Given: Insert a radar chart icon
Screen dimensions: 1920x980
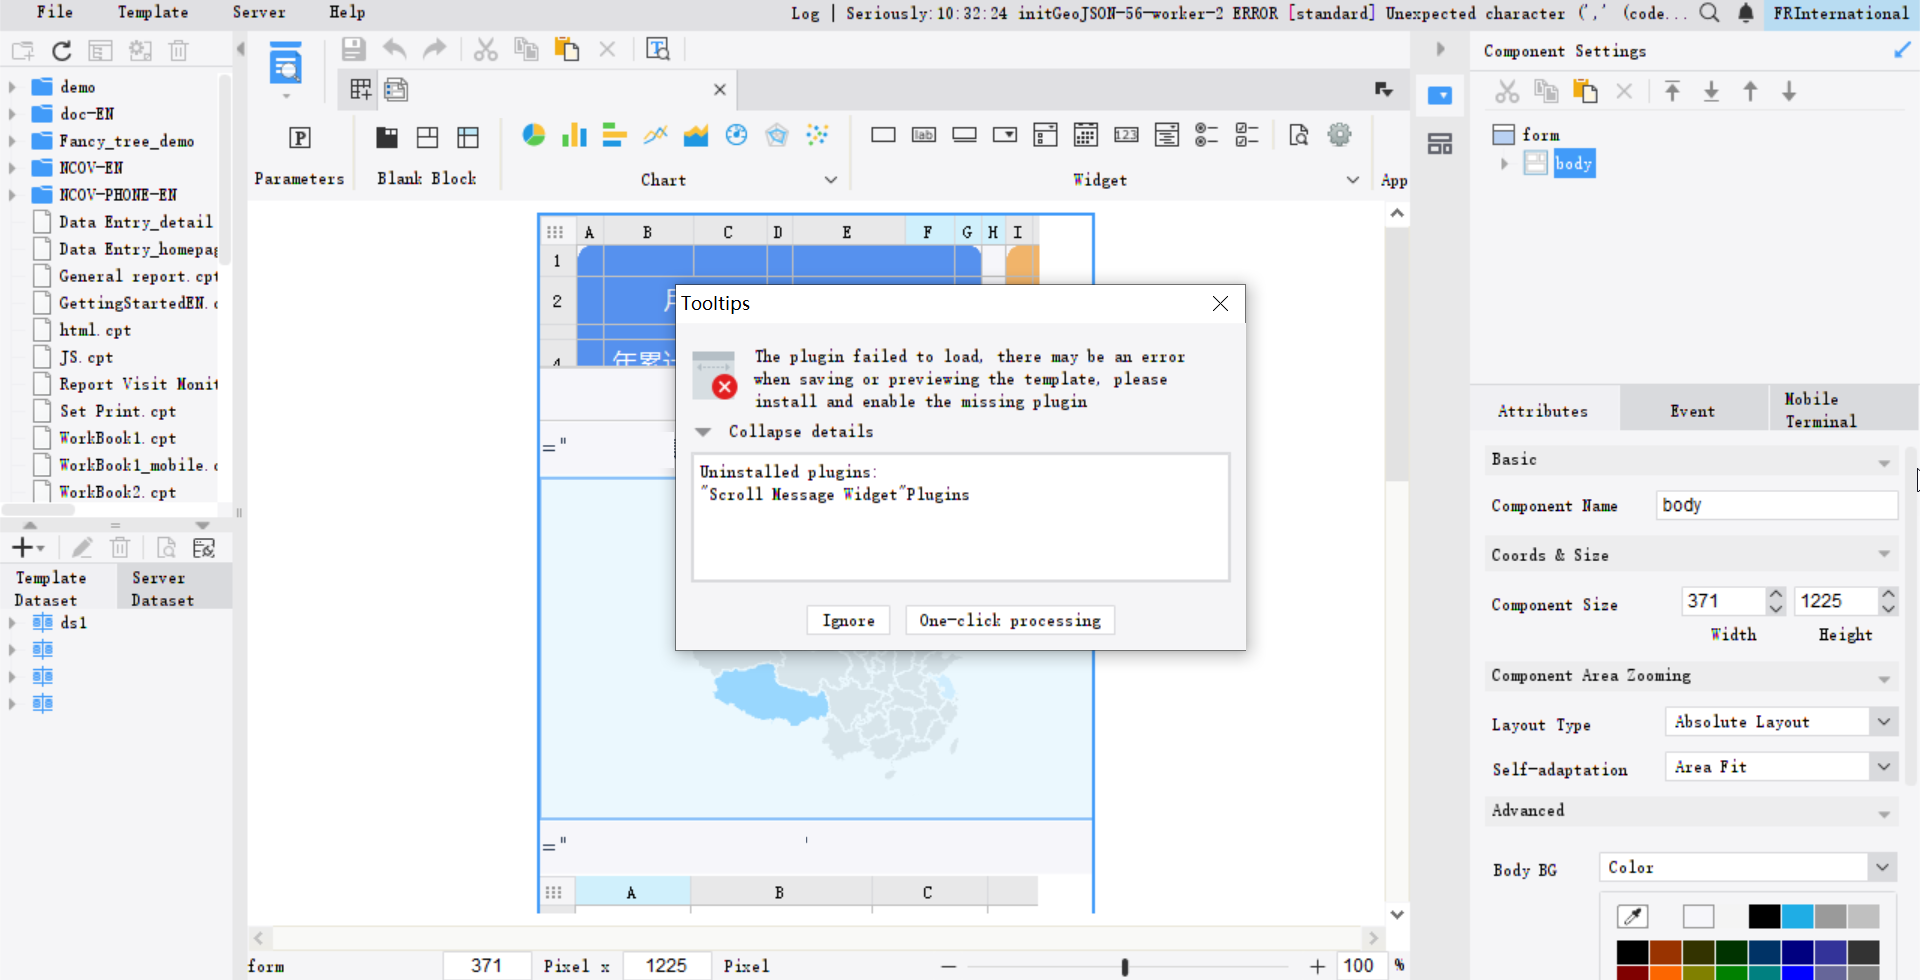Looking at the screenshot, I should tap(777, 135).
